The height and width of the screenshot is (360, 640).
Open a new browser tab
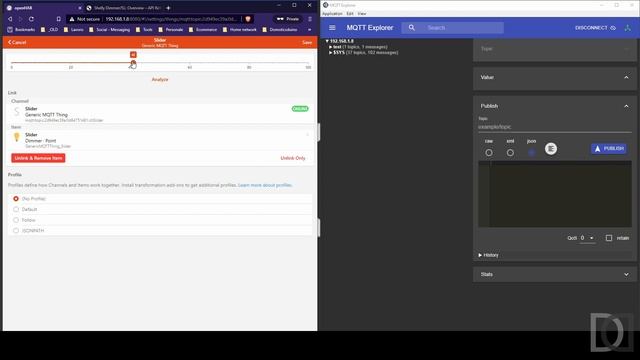click(168, 8)
